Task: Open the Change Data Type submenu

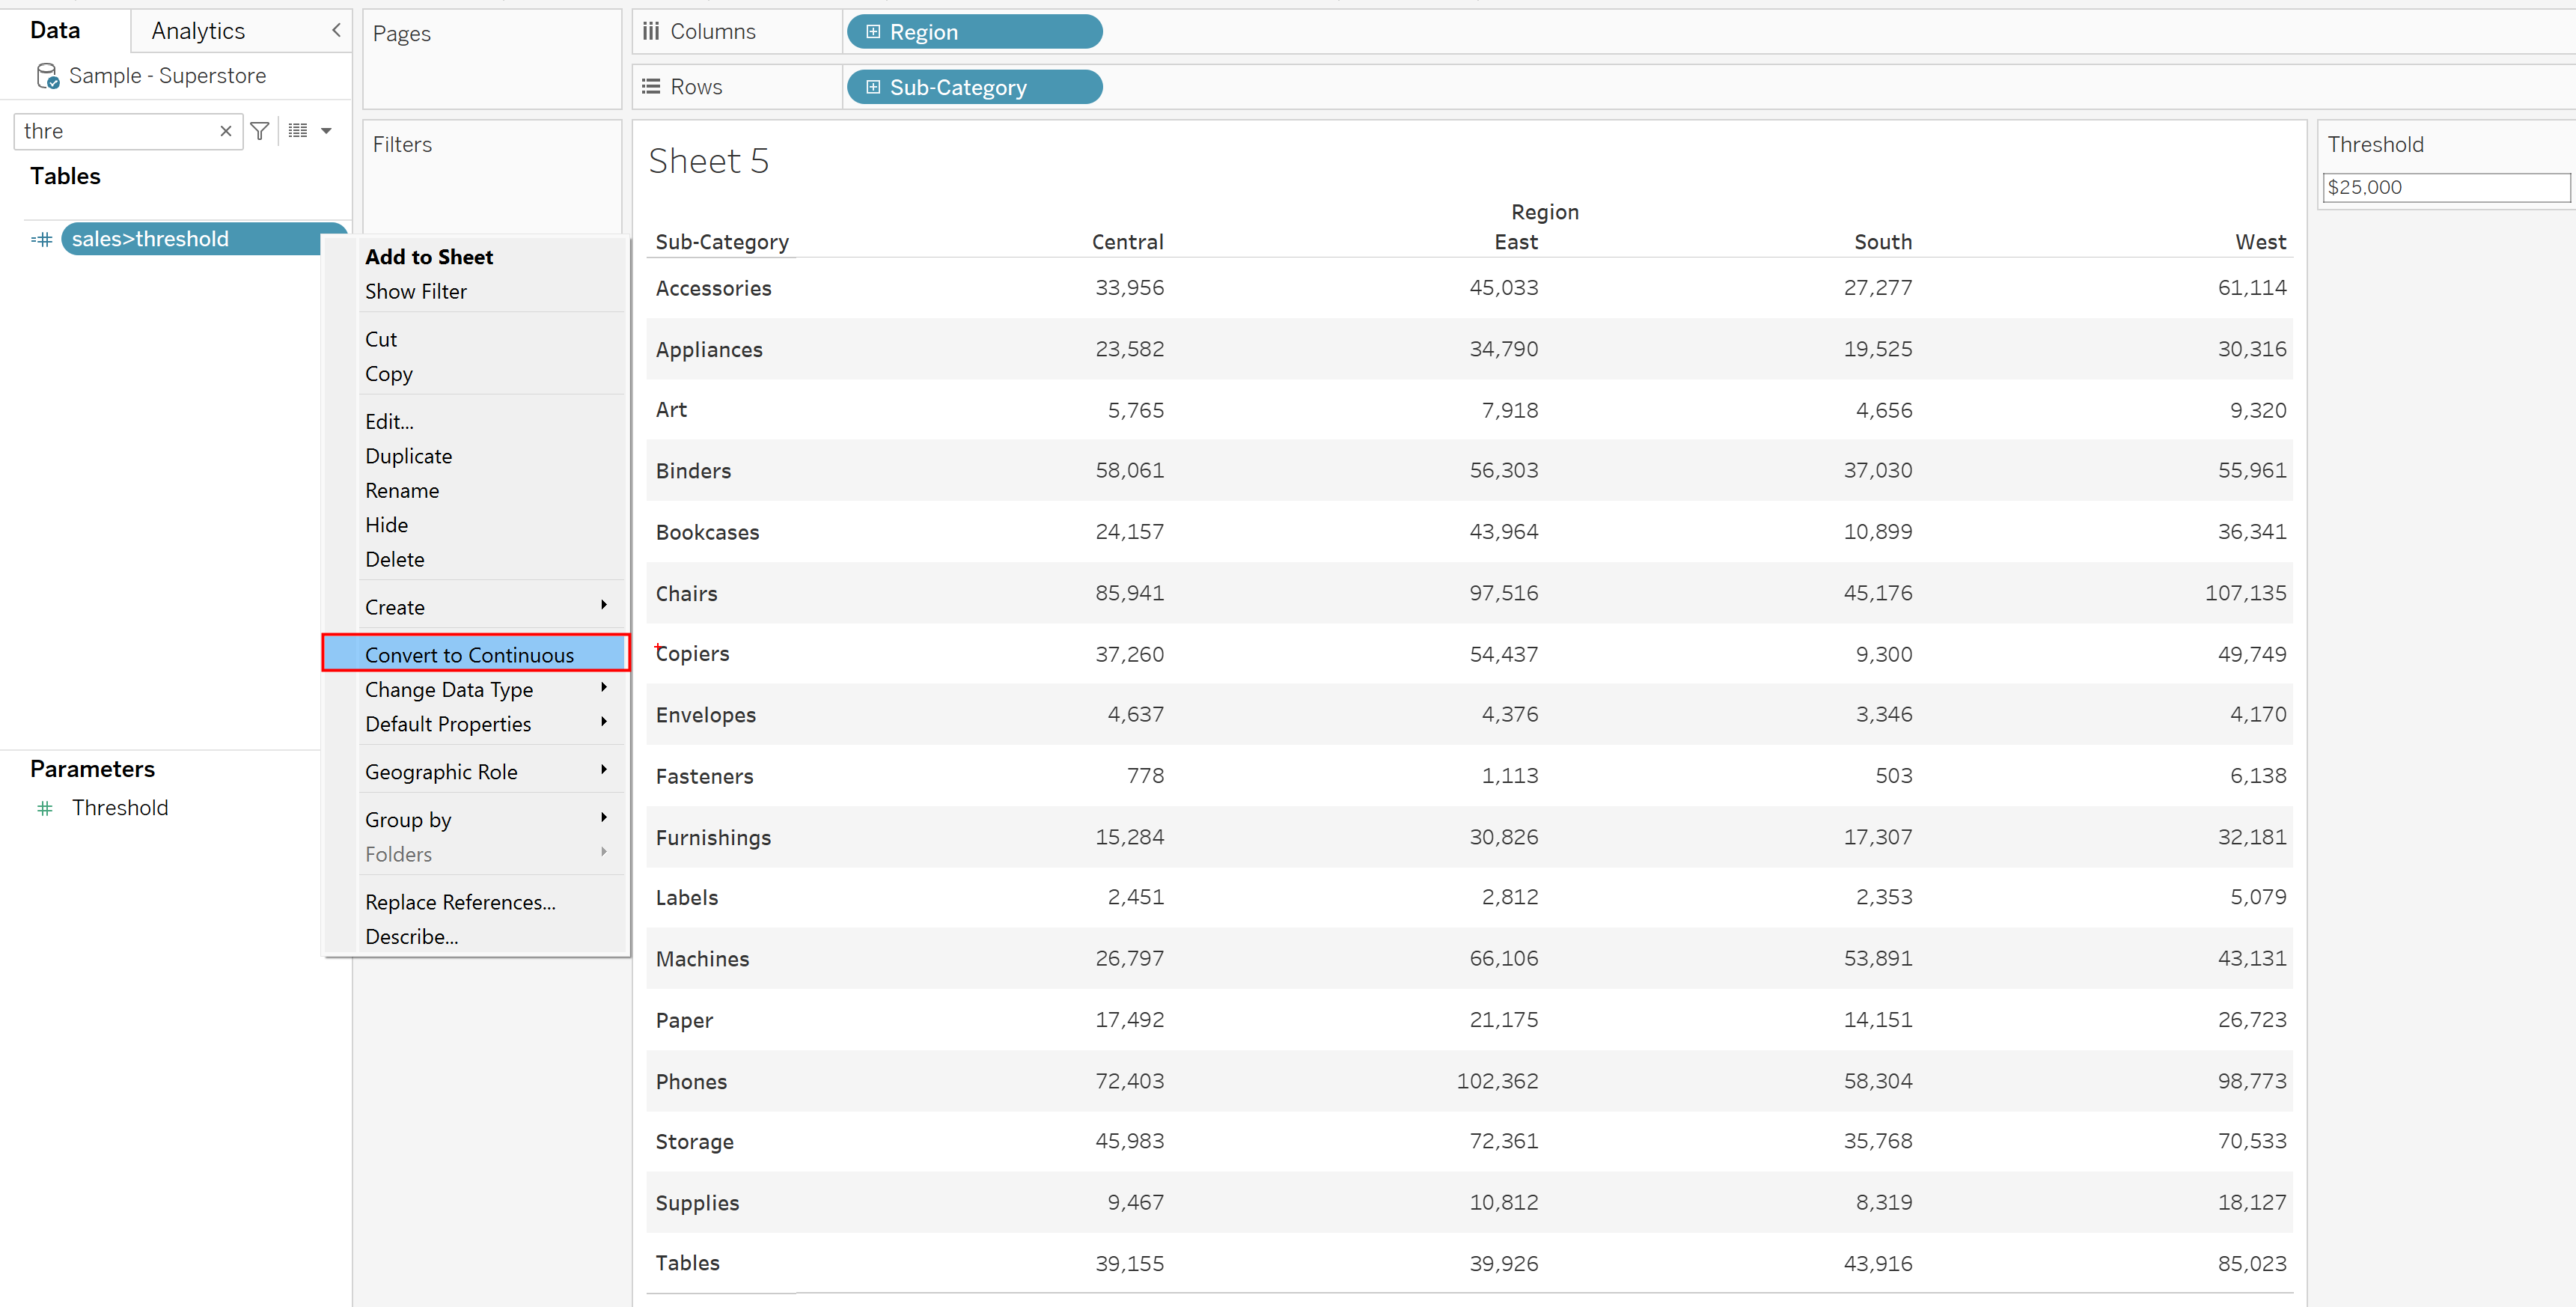Action: pyautogui.click(x=449, y=689)
